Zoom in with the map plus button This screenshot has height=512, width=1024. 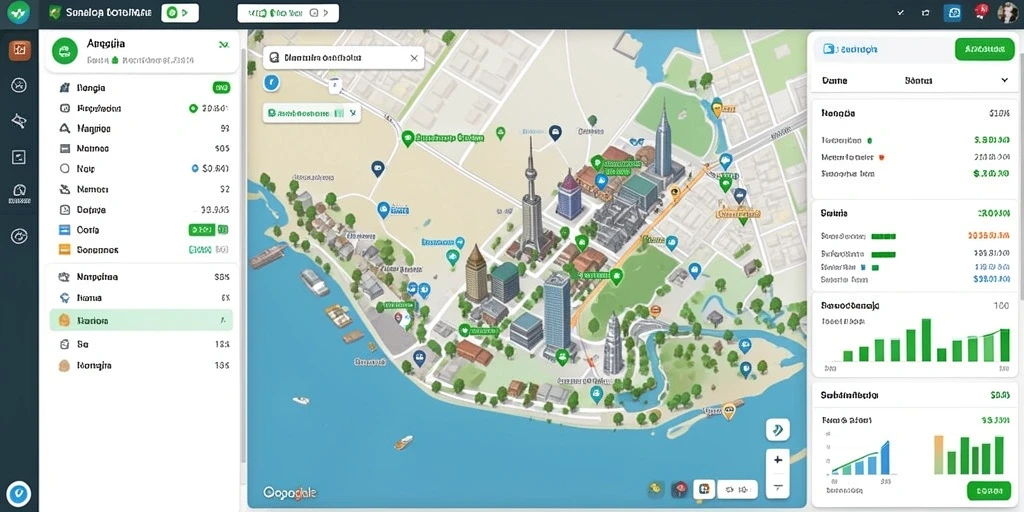coord(778,460)
